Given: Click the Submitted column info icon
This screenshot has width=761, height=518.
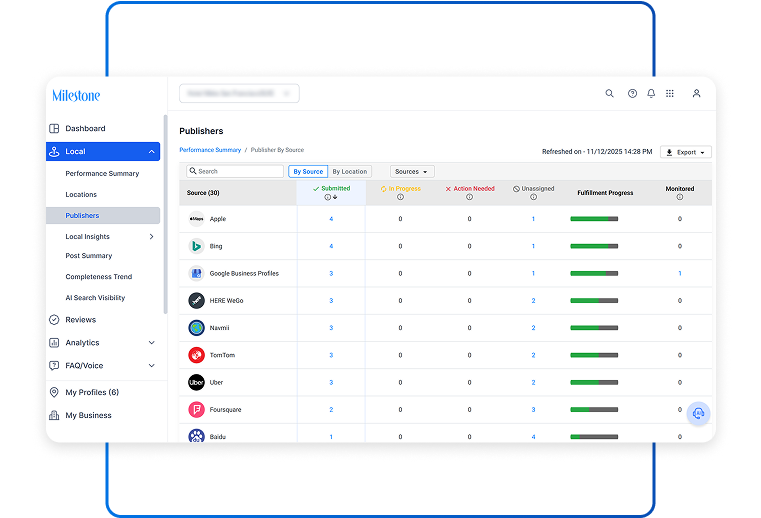Looking at the screenshot, I should click(x=327, y=197).
